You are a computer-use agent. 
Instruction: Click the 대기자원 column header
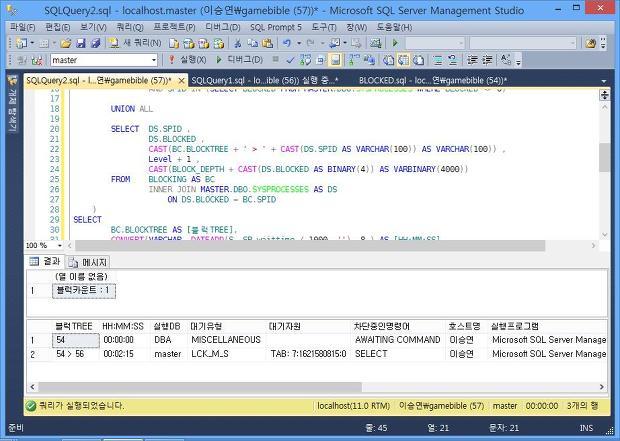[x=308, y=326]
